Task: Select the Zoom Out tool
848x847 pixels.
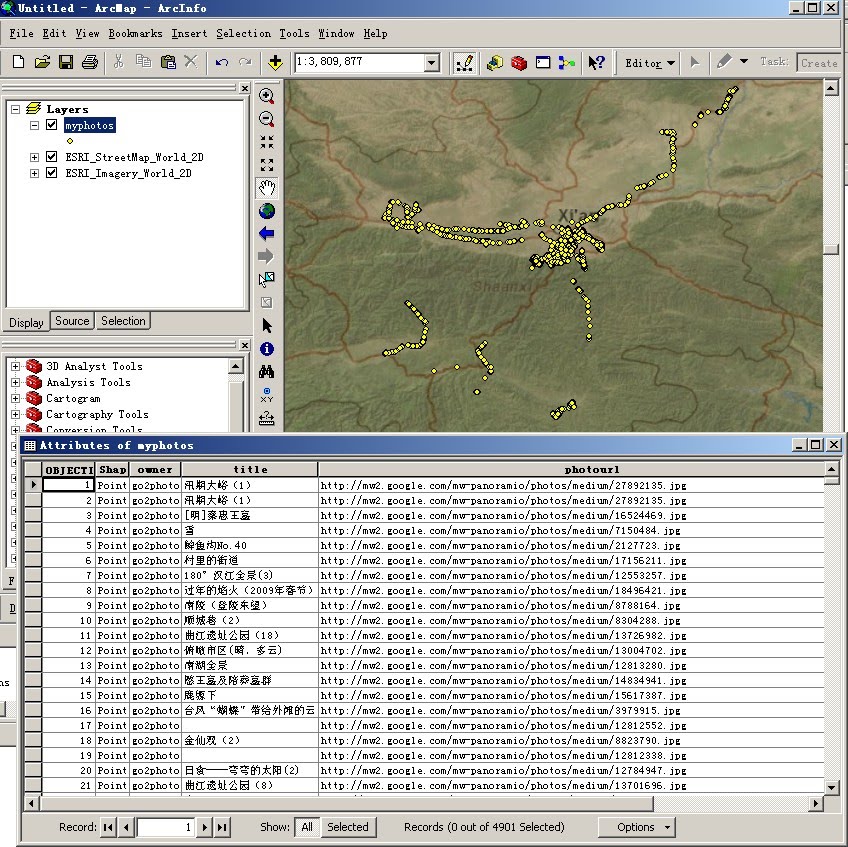Action: [266, 119]
